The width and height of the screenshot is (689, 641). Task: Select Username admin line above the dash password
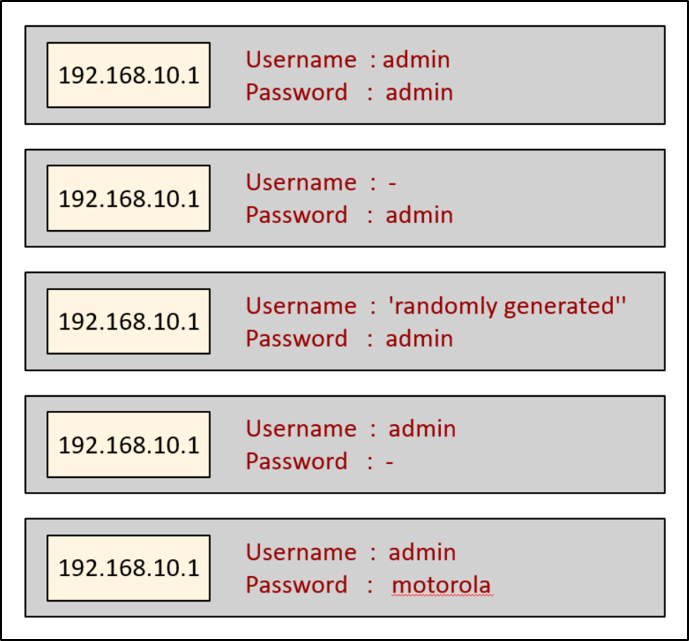coord(350,429)
